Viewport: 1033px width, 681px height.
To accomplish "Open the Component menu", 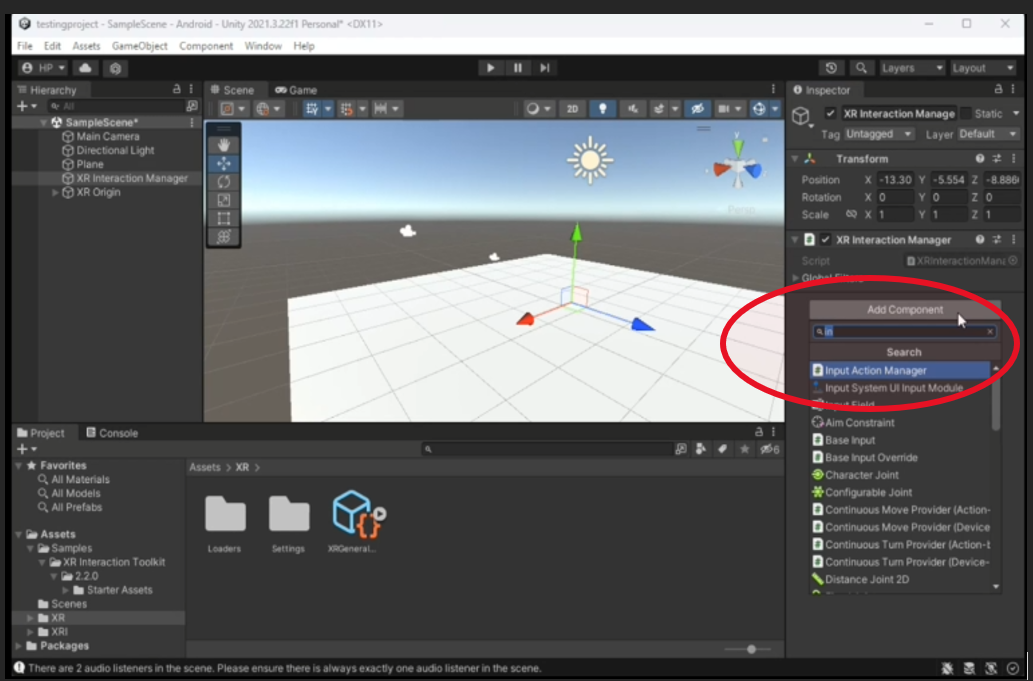I will click(206, 46).
